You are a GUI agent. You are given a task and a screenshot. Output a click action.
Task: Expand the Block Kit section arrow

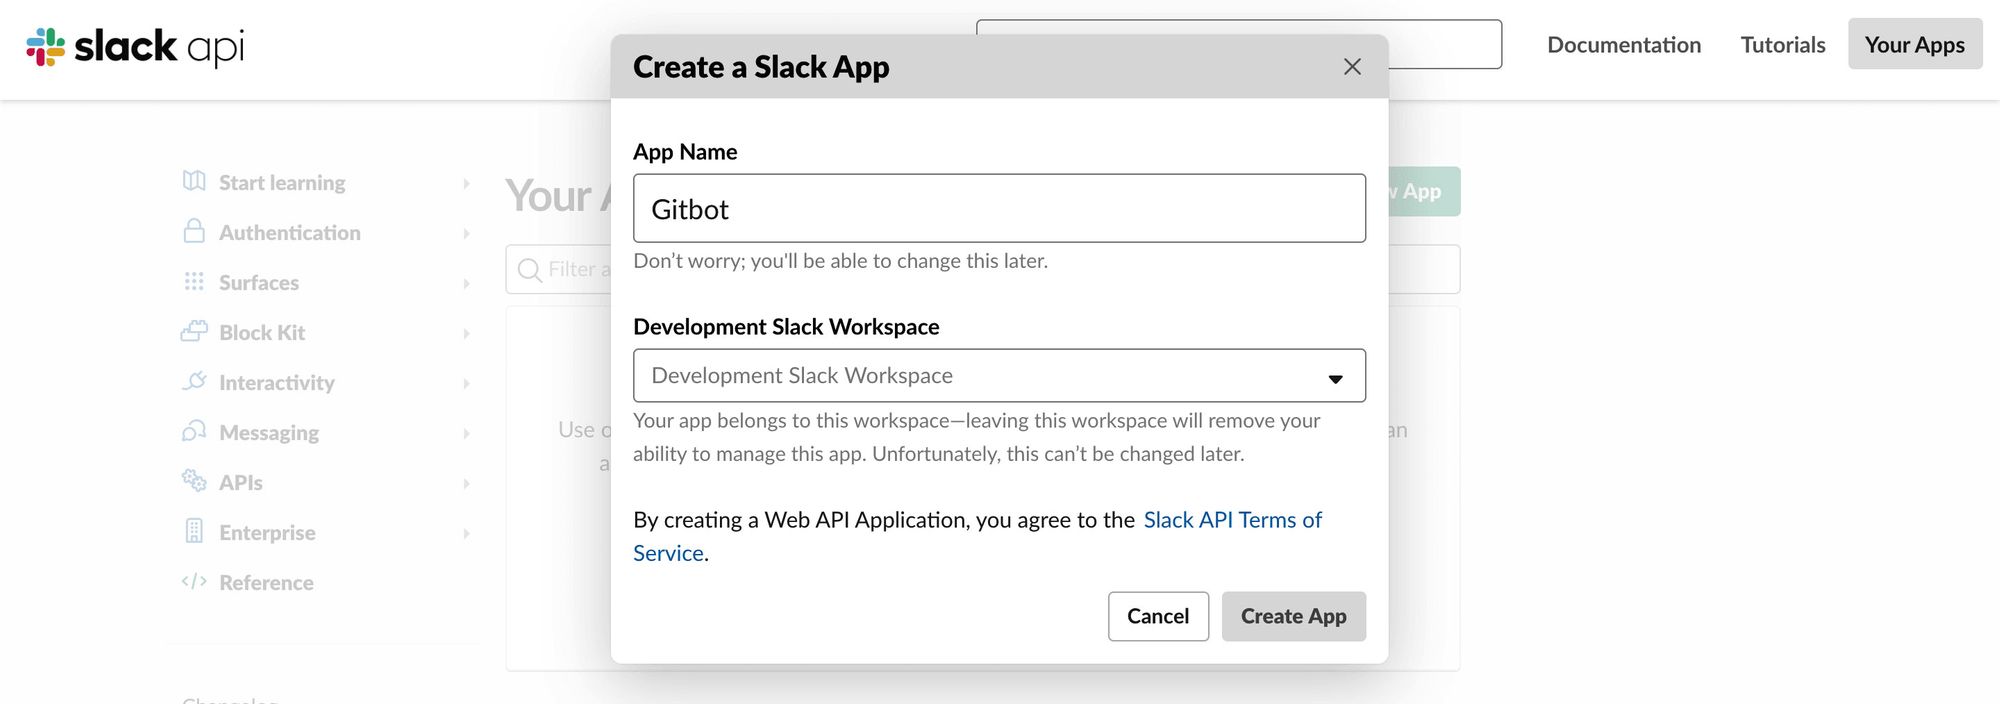(x=466, y=333)
